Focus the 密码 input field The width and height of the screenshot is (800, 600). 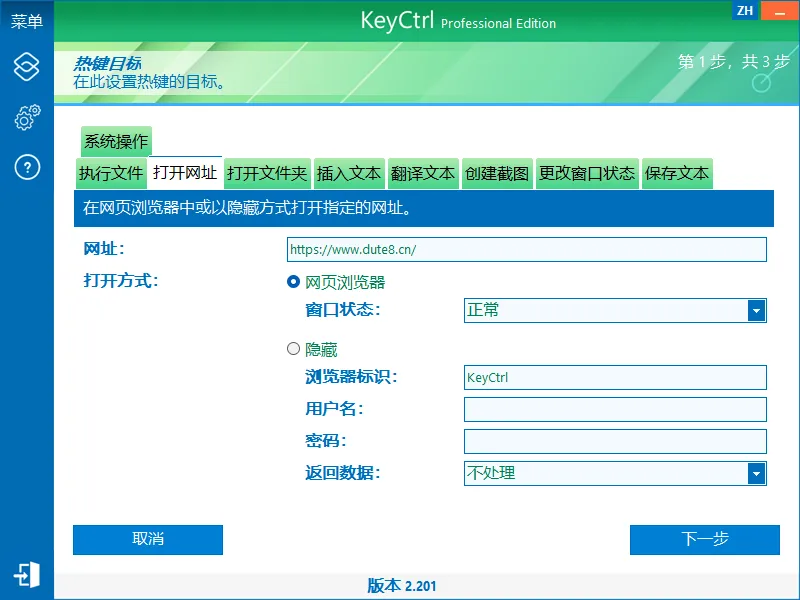pos(615,441)
